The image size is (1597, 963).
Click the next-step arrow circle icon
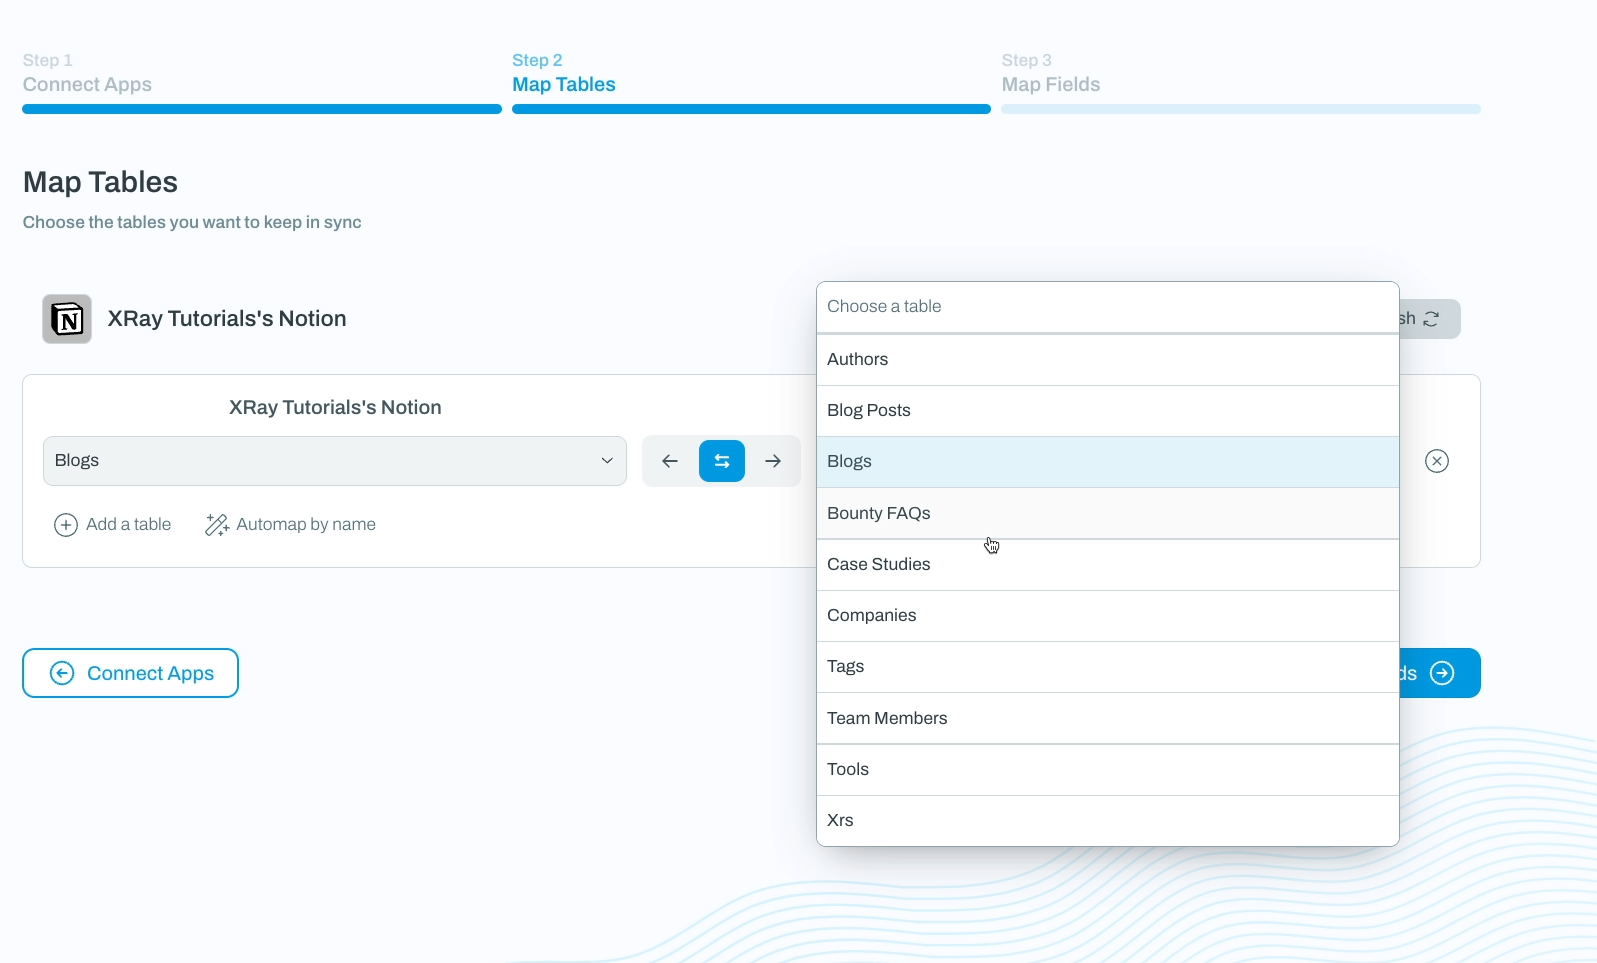pos(1442,673)
